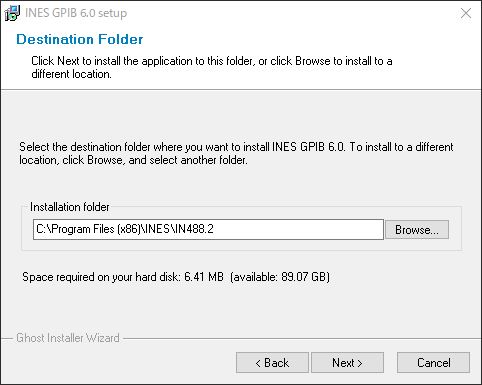482x385 pixels.
Task: Proceed with the Next button
Action: [x=347, y=363]
